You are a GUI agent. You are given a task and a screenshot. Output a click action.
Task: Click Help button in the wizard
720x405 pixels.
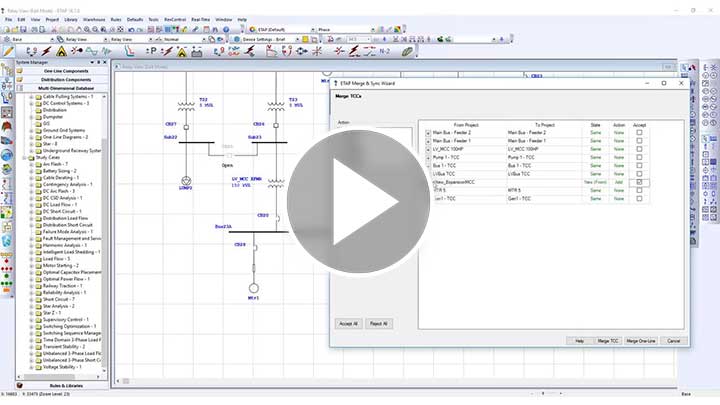coord(579,341)
